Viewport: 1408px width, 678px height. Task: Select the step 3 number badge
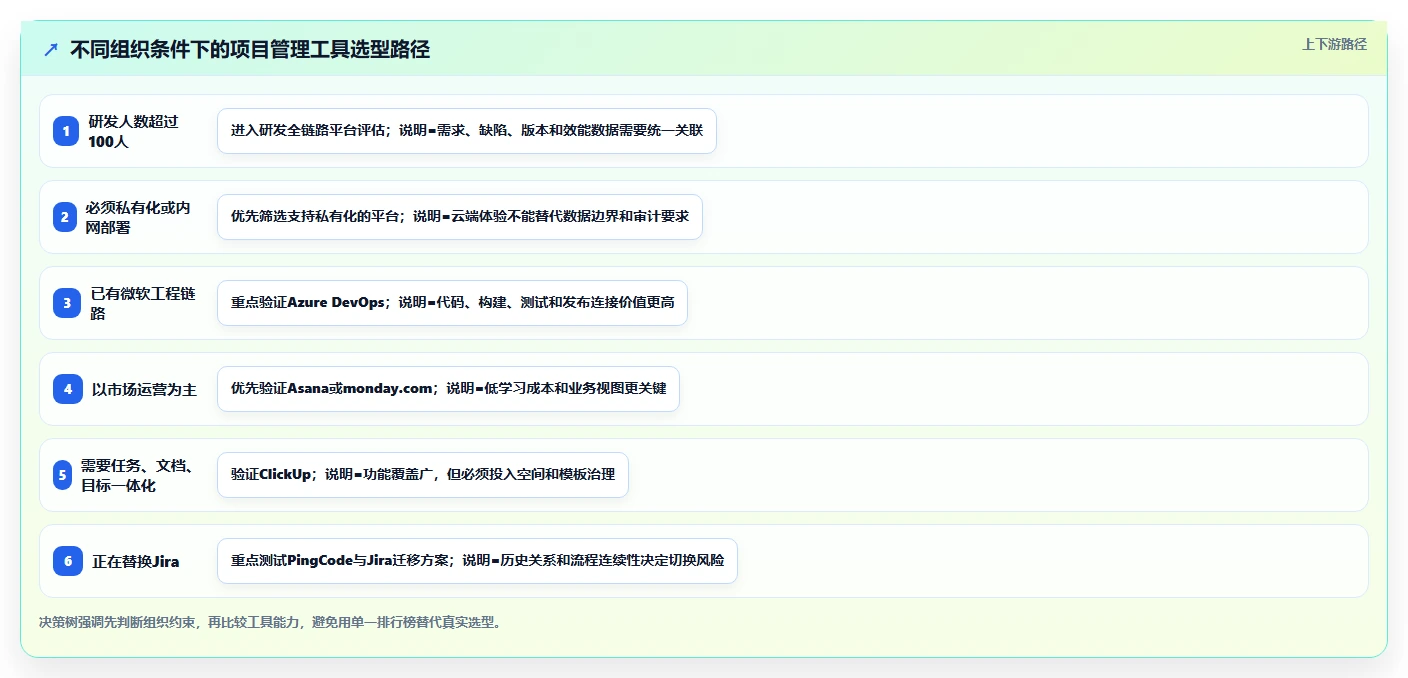[66, 303]
